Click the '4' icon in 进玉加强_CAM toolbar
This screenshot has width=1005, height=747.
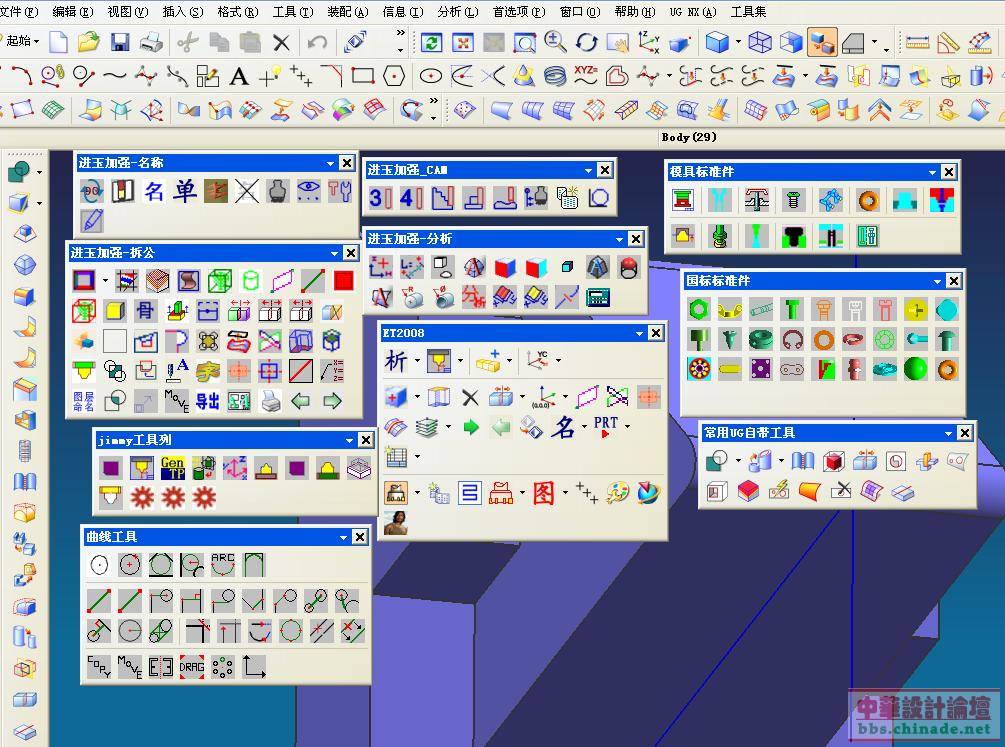point(410,197)
